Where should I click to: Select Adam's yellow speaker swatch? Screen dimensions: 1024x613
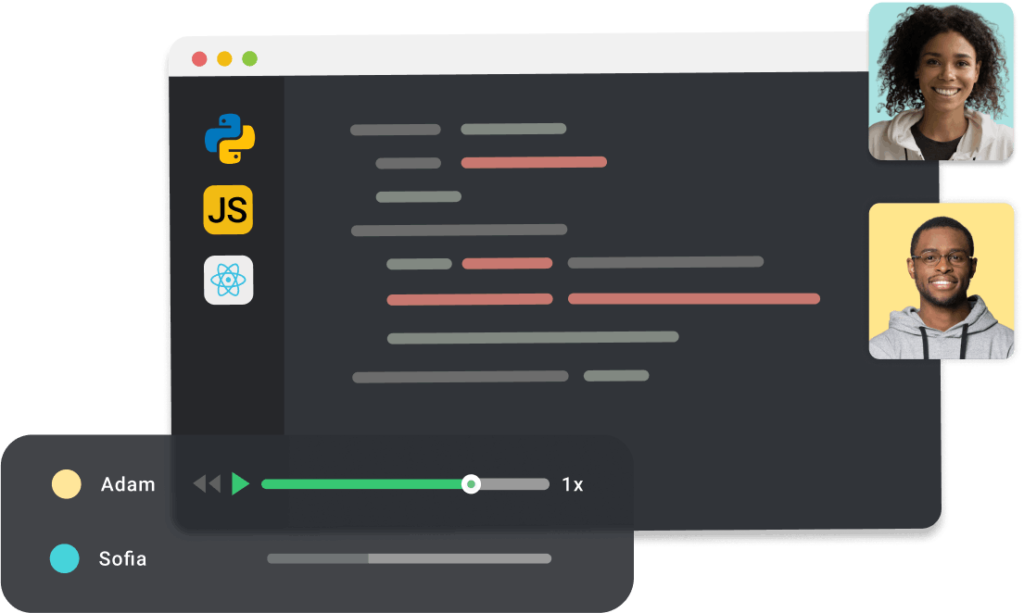point(65,484)
